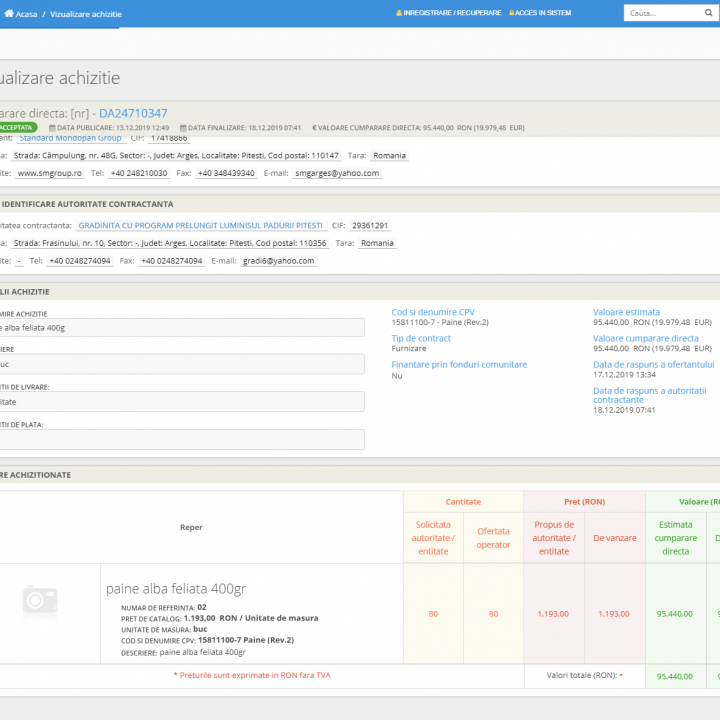Click the Identificare Autoritate Contractanta section header

(x=87, y=204)
